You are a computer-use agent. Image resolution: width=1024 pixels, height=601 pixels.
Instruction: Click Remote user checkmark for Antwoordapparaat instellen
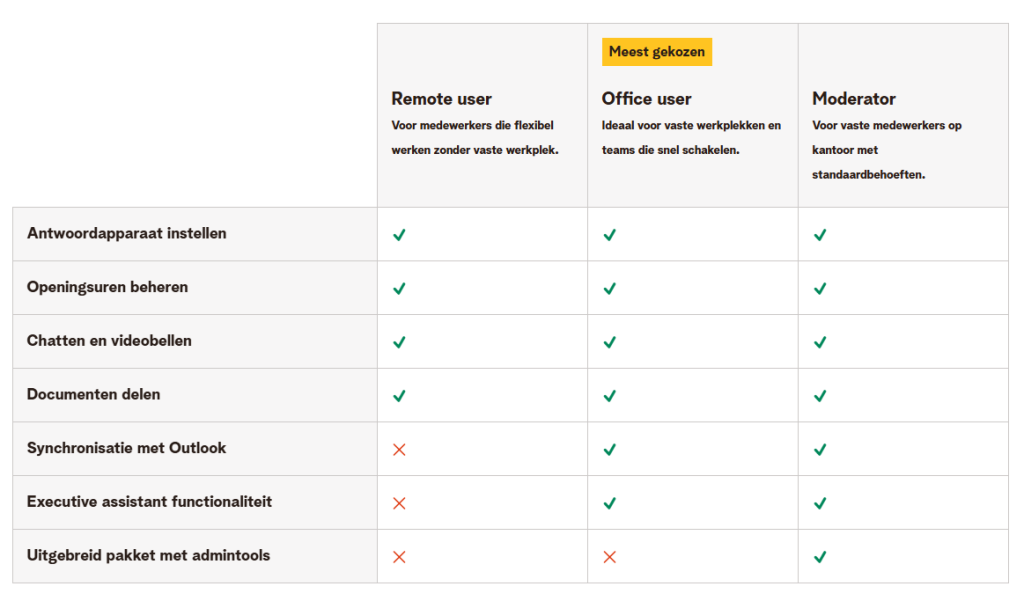(399, 235)
